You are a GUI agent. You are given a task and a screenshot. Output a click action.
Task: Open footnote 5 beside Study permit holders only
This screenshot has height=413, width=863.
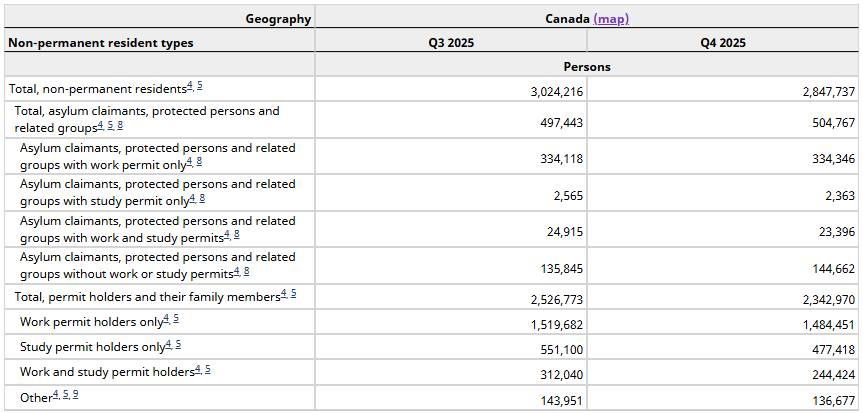pyautogui.click(x=178, y=345)
